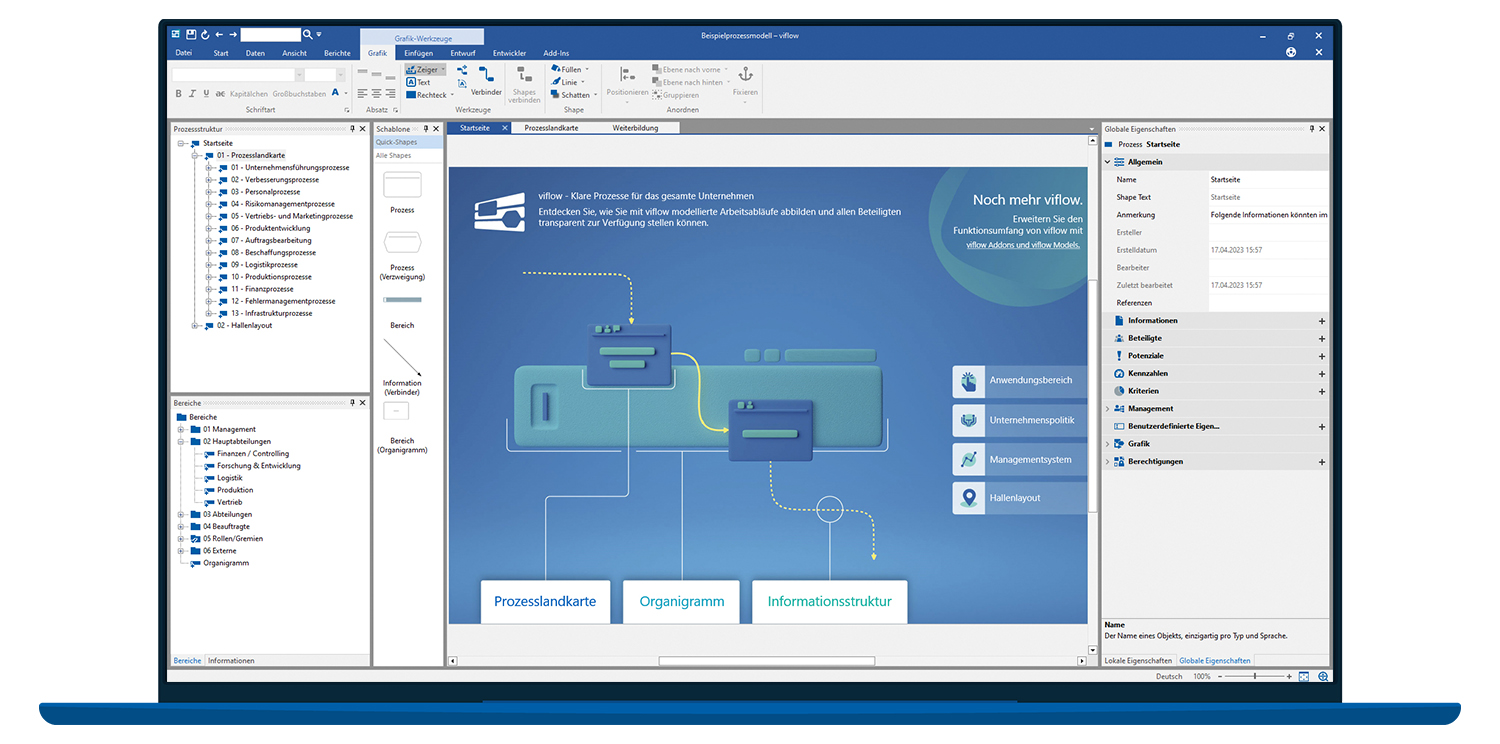This screenshot has height=744, width=1500.
Task: Open the viflow Addons und viflow Models link
Action: point(1022,244)
